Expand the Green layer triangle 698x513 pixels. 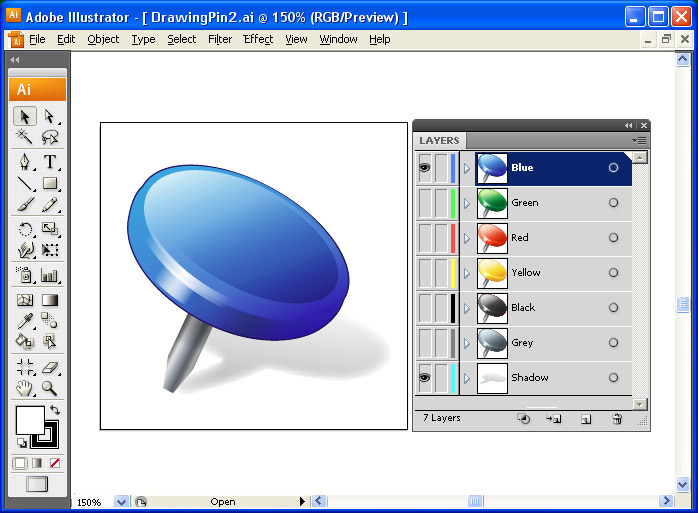click(x=467, y=203)
